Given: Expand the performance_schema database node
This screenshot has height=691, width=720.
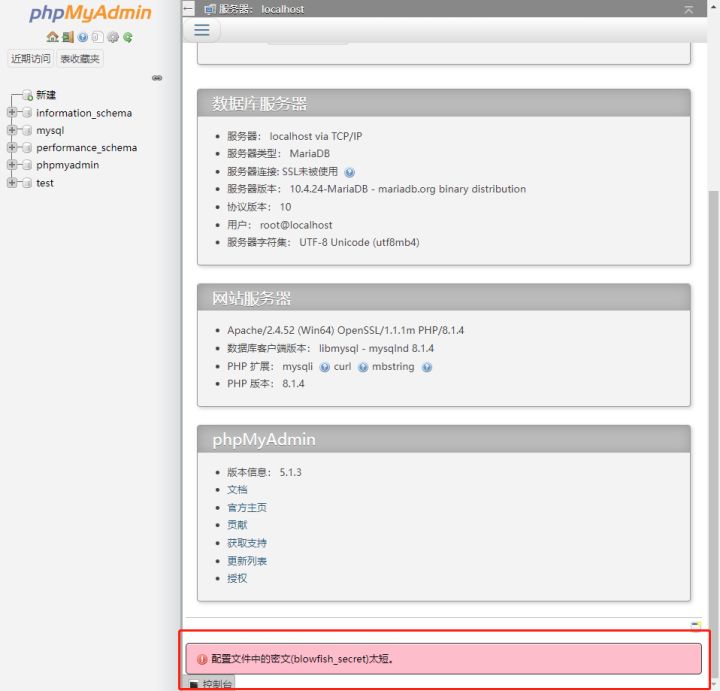Looking at the screenshot, I should point(12,147).
